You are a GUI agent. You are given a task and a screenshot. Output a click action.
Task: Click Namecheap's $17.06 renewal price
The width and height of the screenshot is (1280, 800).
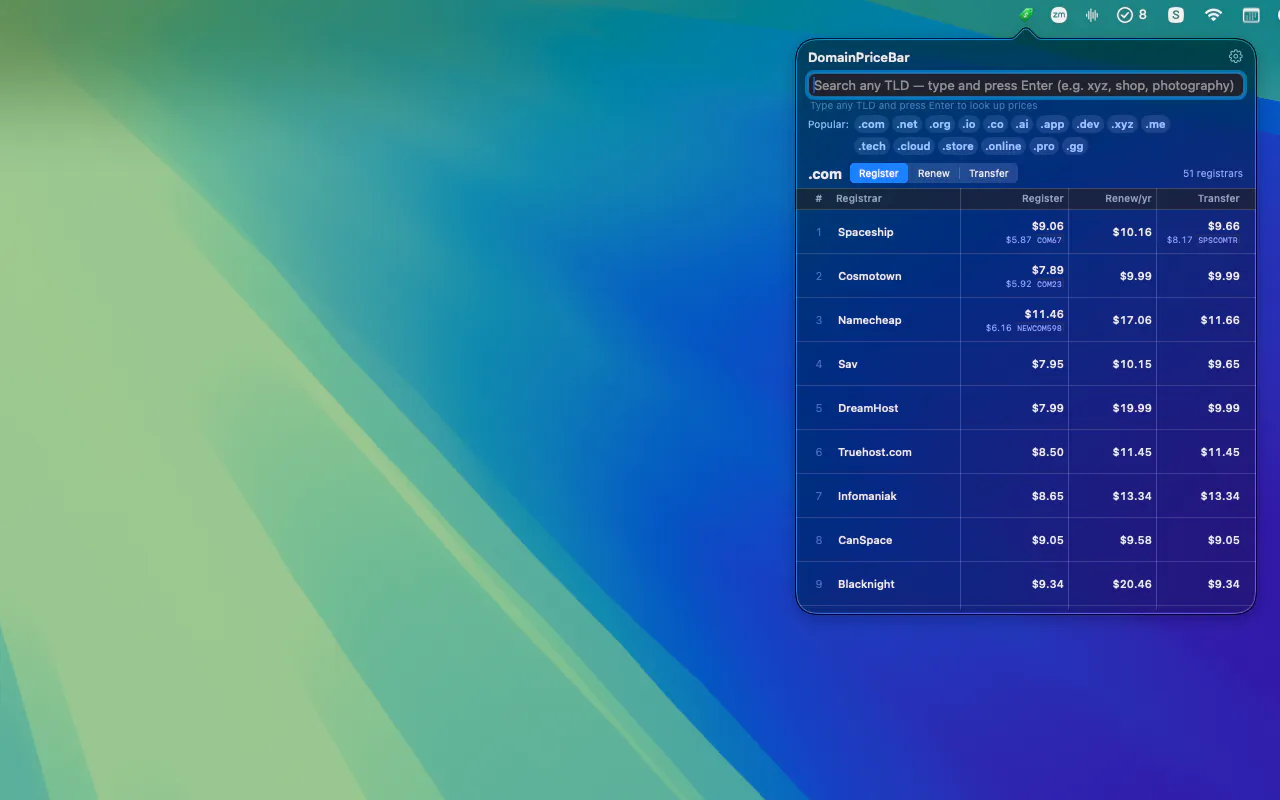click(1132, 320)
